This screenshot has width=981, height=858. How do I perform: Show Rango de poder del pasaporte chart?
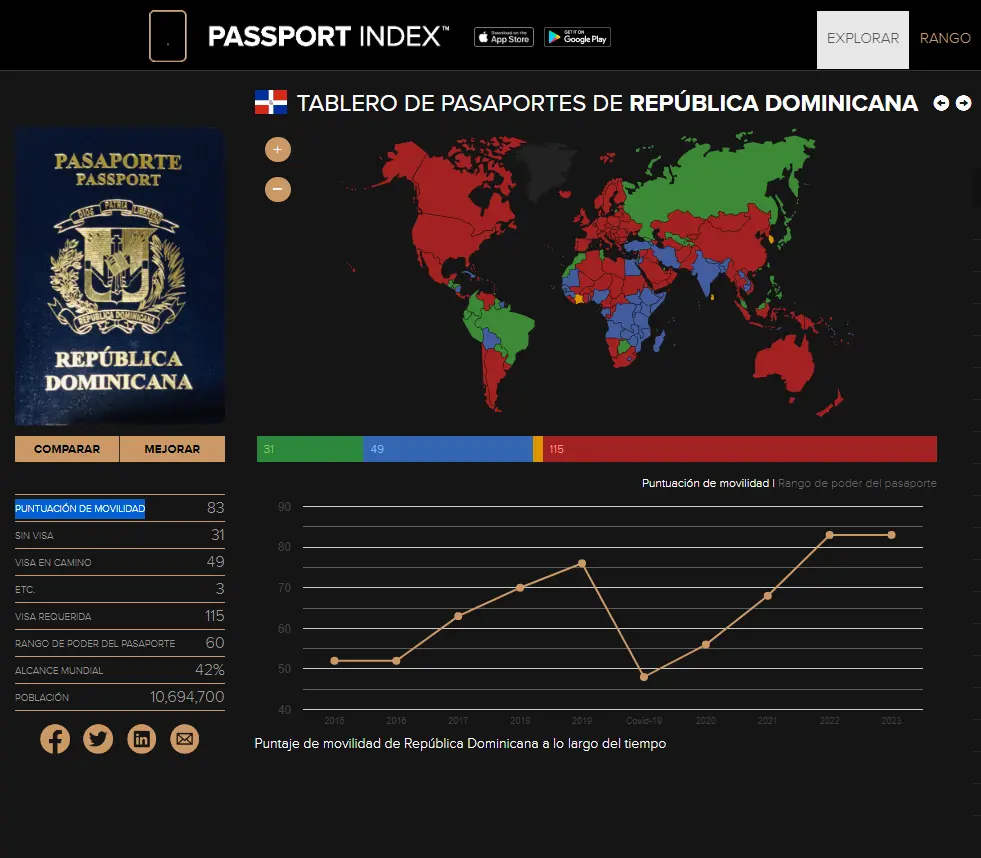[857, 484]
